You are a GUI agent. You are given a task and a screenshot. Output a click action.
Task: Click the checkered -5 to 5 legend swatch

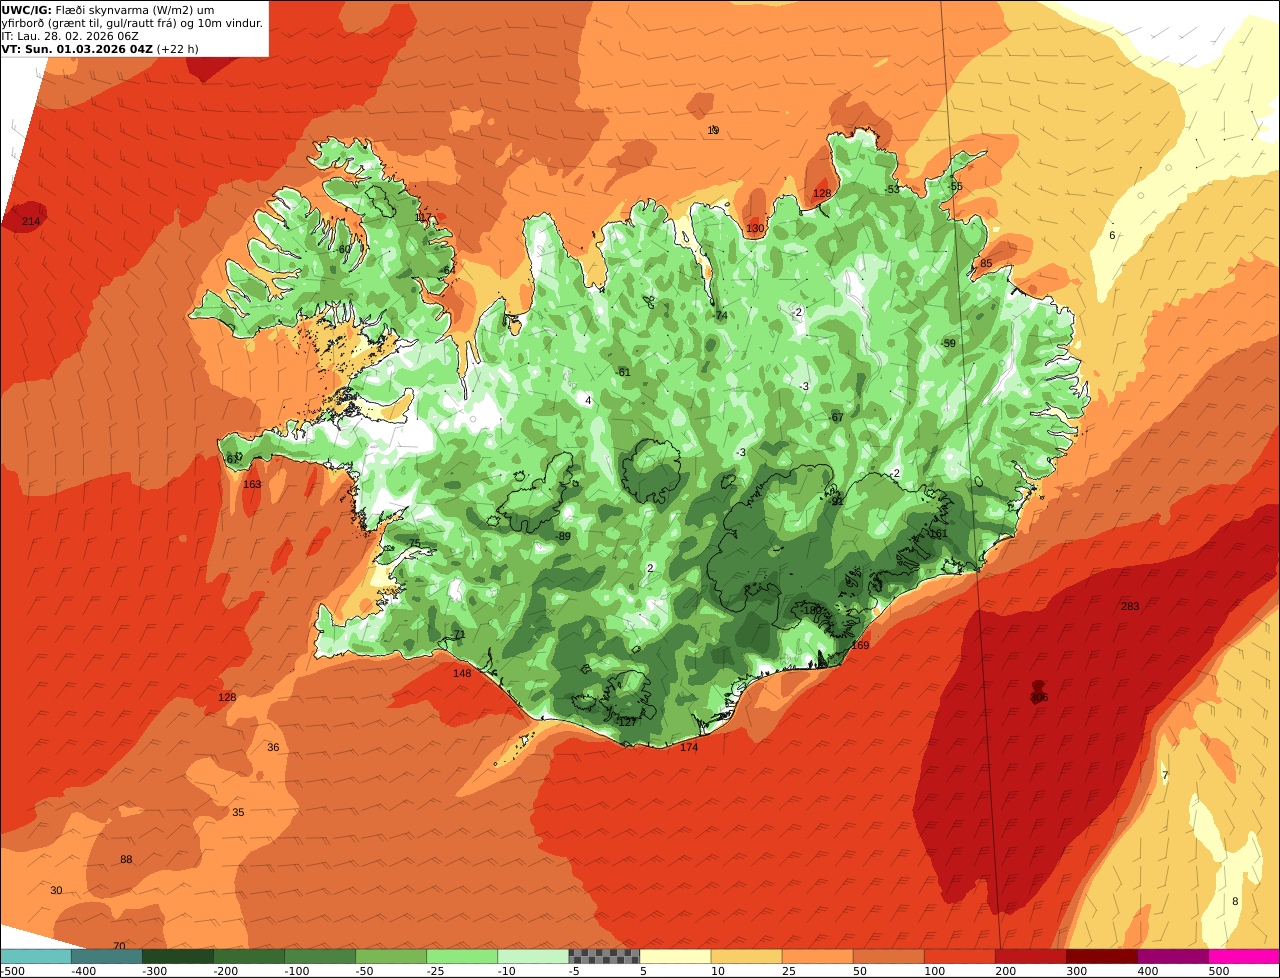pos(604,956)
